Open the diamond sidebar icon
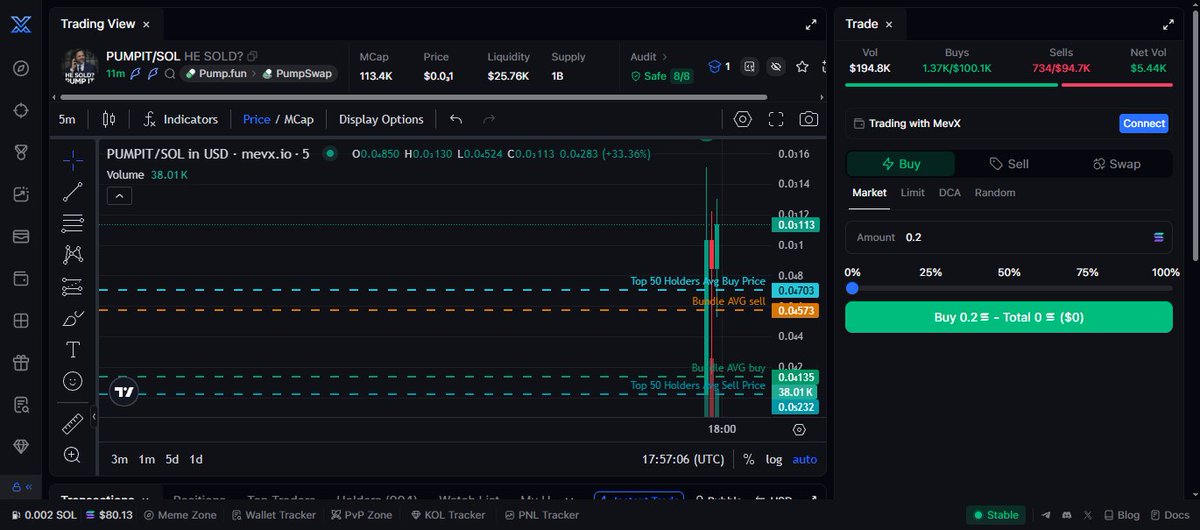 coord(21,446)
